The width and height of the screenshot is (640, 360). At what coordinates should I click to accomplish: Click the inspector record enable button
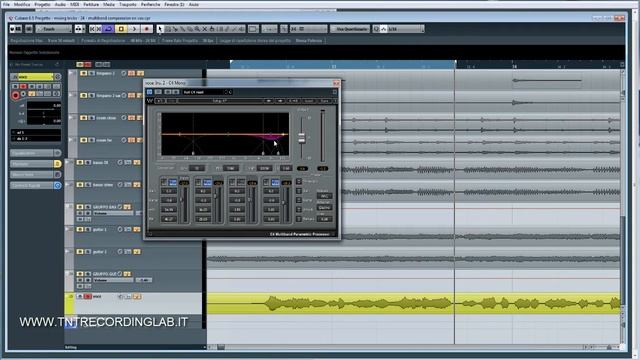16,95
